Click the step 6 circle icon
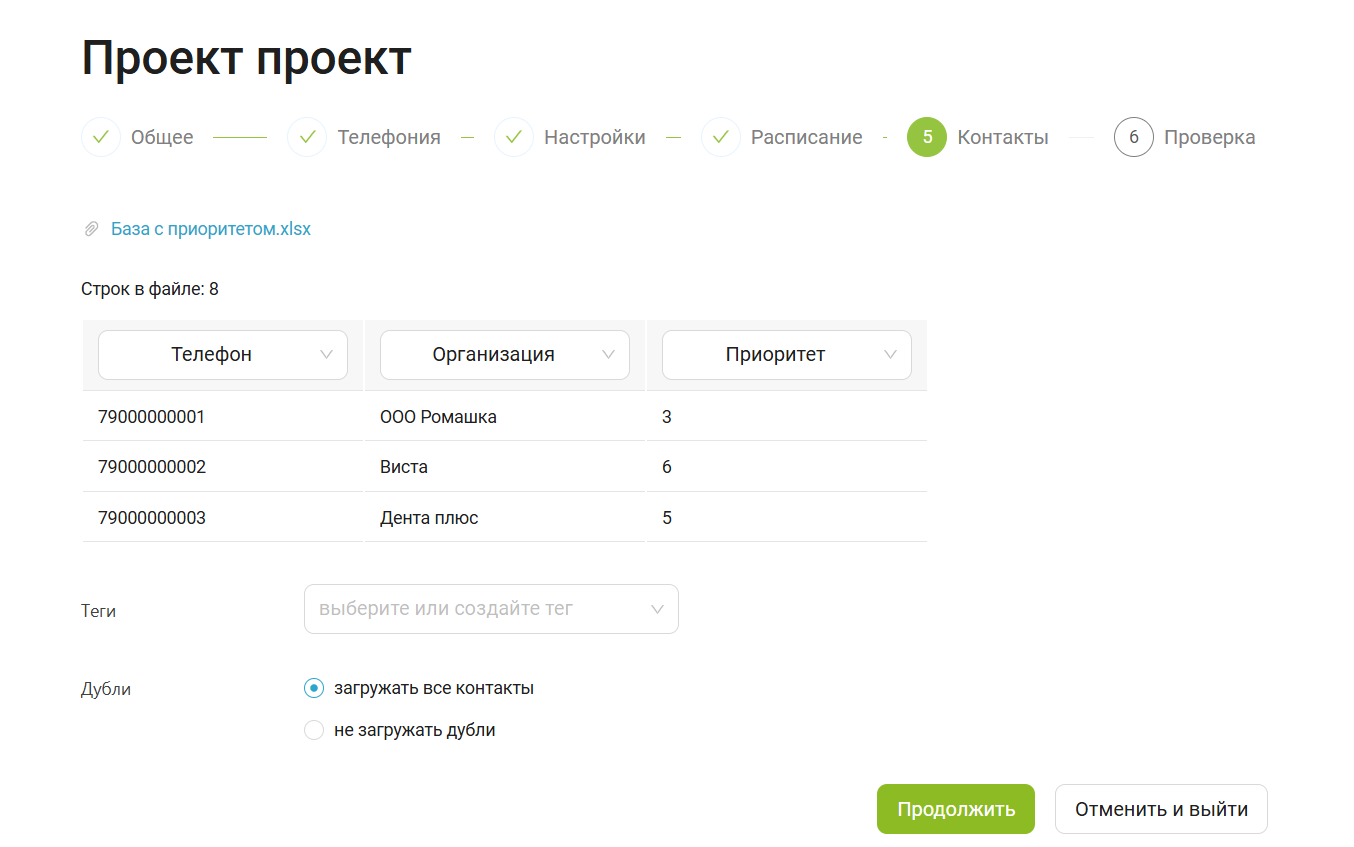Image resolution: width=1354 pixels, height=847 pixels. [1134, 137]
